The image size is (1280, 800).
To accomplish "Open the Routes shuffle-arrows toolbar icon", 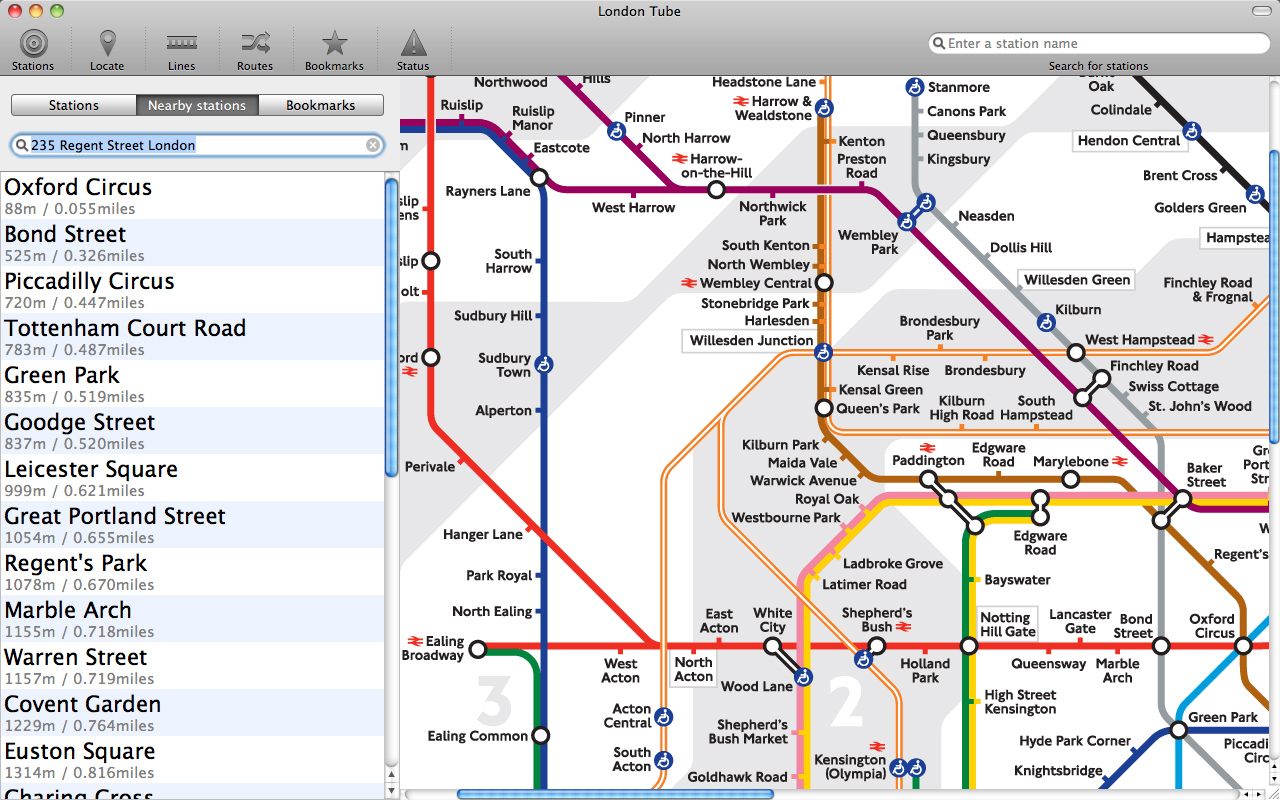I will [x=254, y=44].
